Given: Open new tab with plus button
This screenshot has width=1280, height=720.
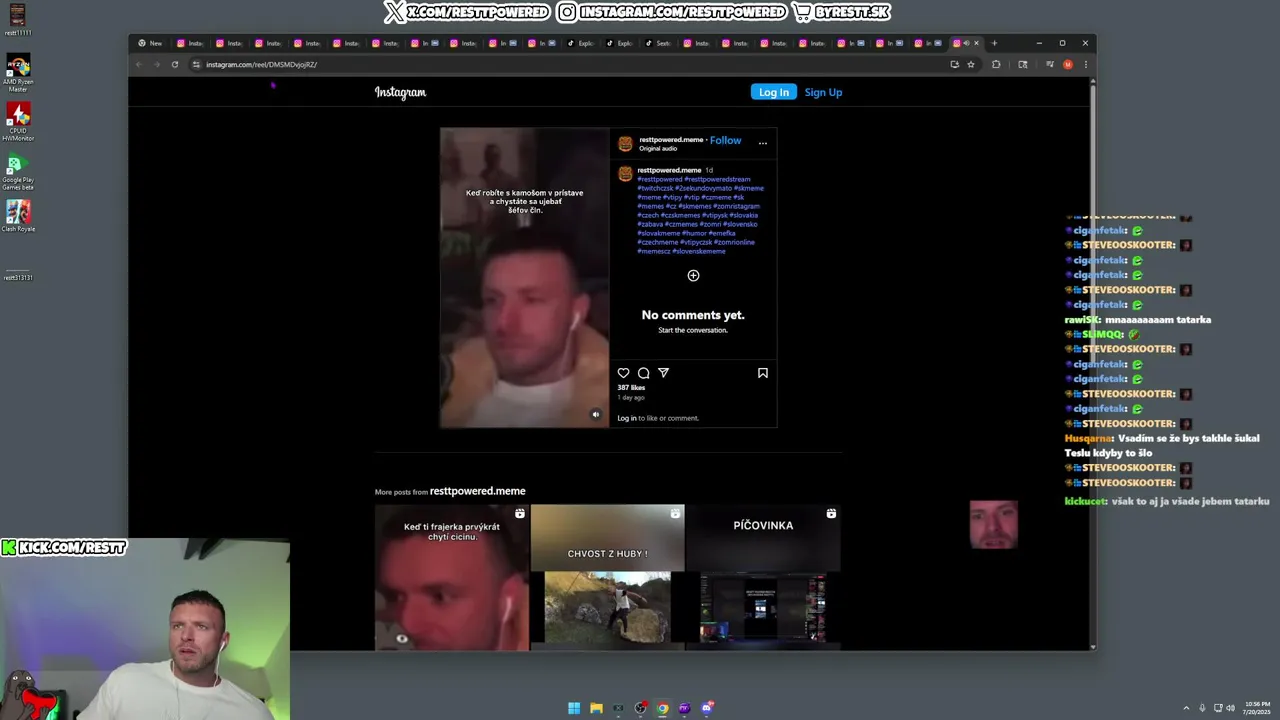Looking at the screenshot, I should click(x=994, y=43).
